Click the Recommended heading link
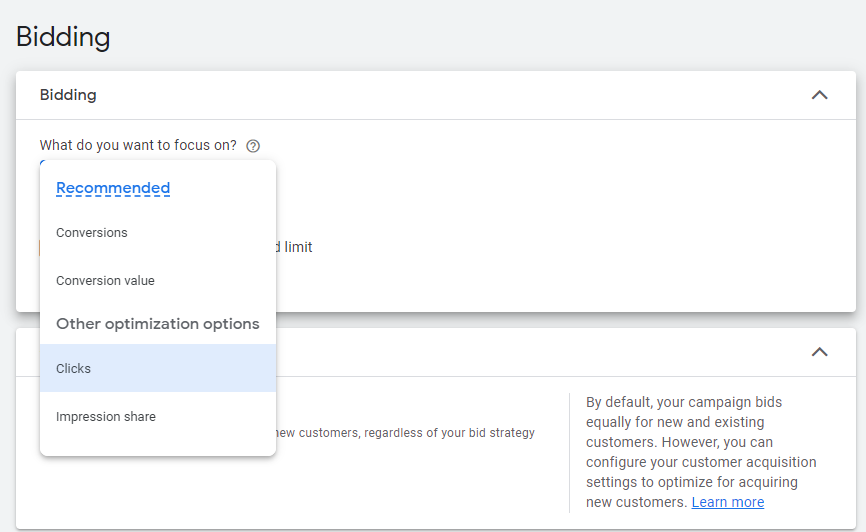 [113, 188]
